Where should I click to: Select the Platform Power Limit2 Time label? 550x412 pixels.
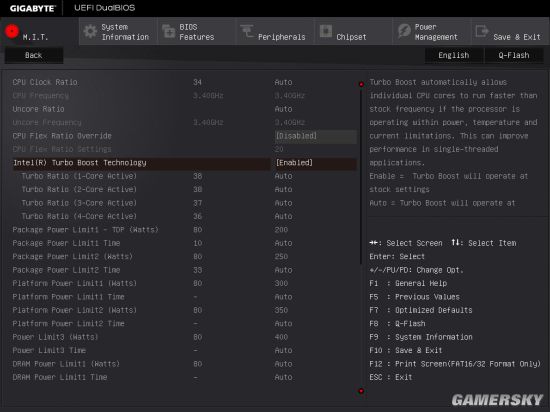[68, 324]
